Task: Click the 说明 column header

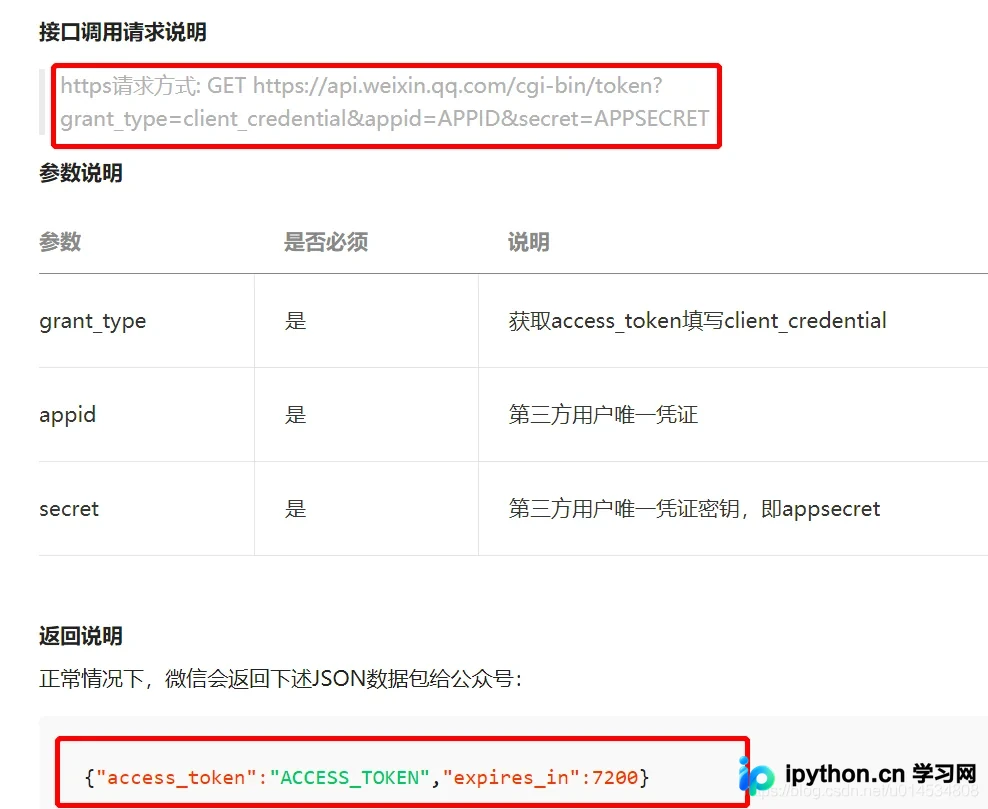Action: (529, 241)
